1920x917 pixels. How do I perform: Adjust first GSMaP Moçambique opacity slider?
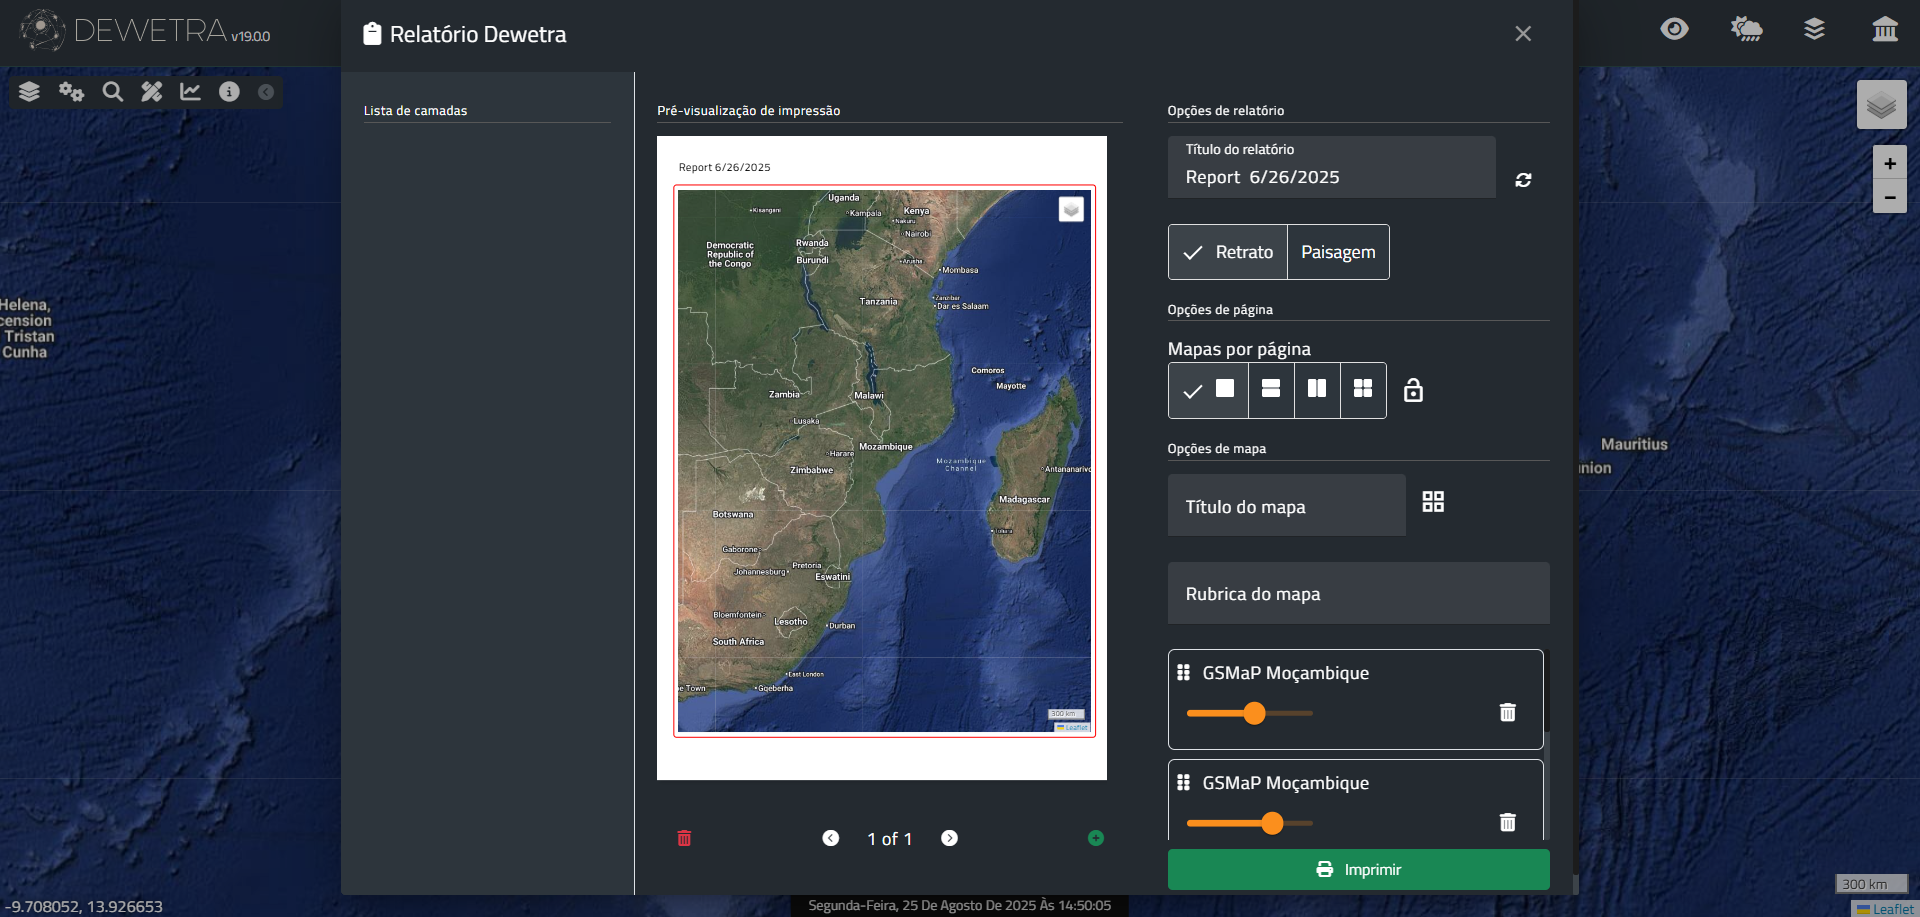(x=1254, y=713)
